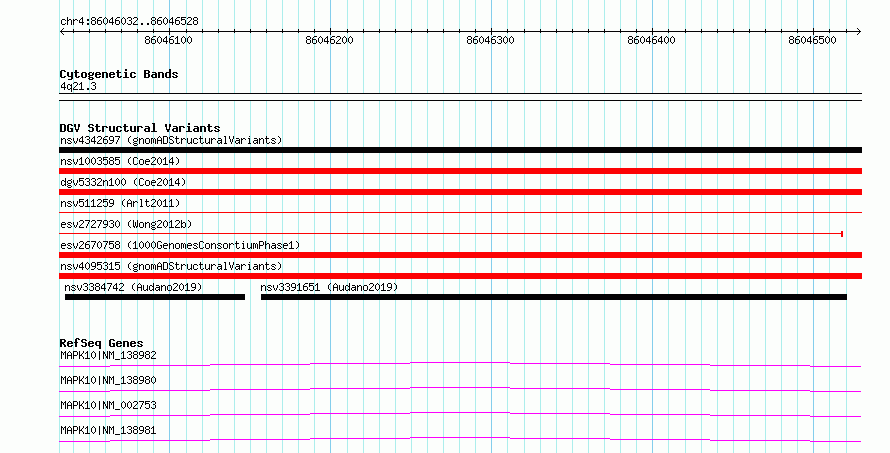Screen dimensions: 890x453
Task: Click ruler coordinate label 86046400
Action: coord(652,40)
